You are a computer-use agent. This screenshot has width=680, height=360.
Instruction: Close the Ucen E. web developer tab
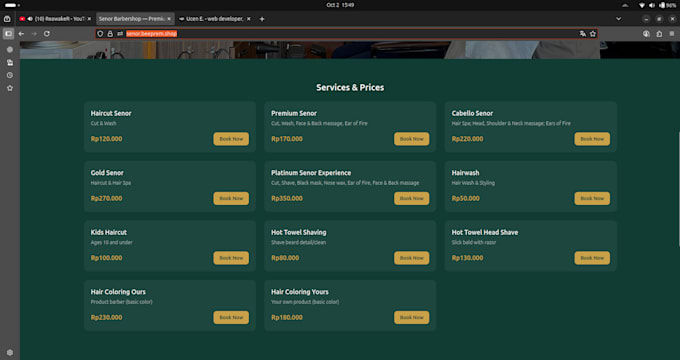coord(248,19)
